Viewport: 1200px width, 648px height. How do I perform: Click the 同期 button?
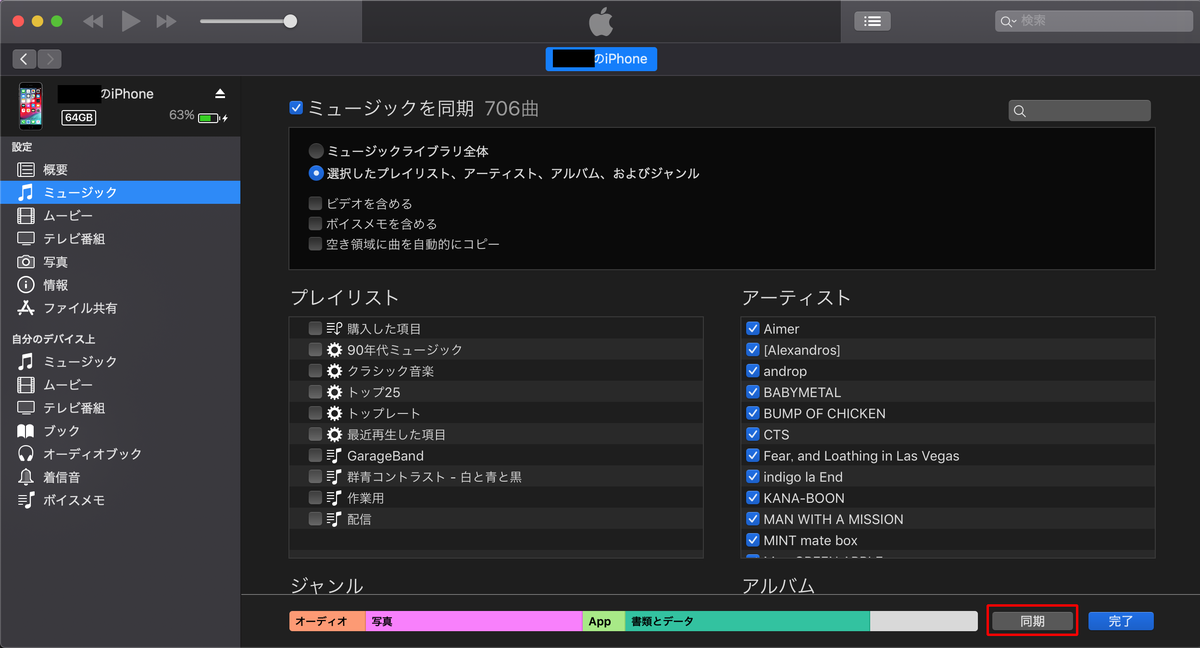pyautogui.click(x=1032, y=620)
